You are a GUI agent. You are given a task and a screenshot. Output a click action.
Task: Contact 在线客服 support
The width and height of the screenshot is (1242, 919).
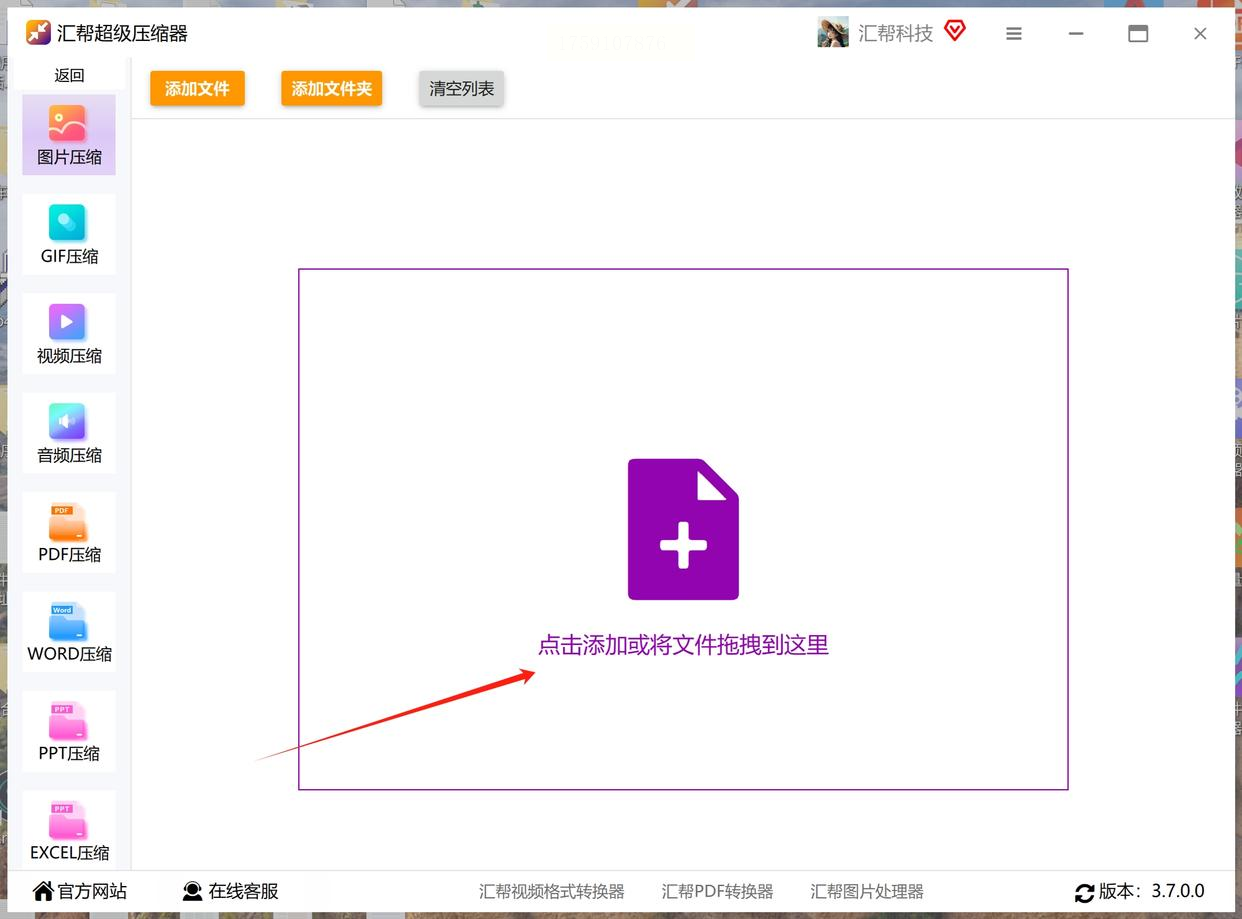[x=230, y=891]
